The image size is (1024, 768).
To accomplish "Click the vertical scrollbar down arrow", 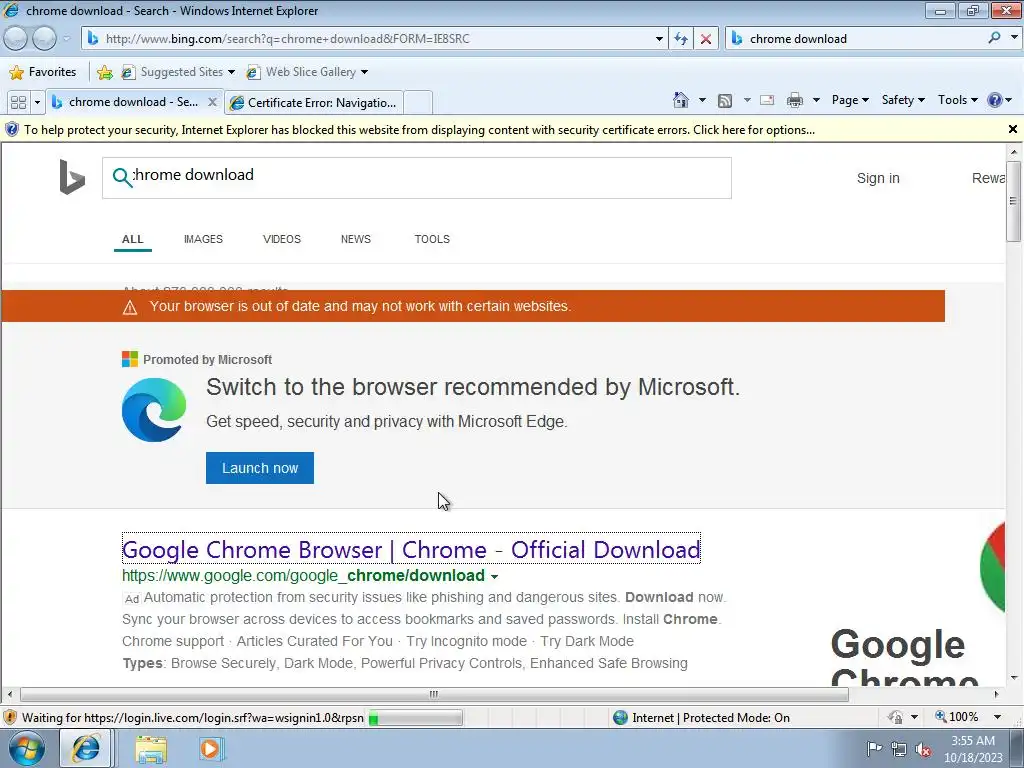I will (1013, 678).
